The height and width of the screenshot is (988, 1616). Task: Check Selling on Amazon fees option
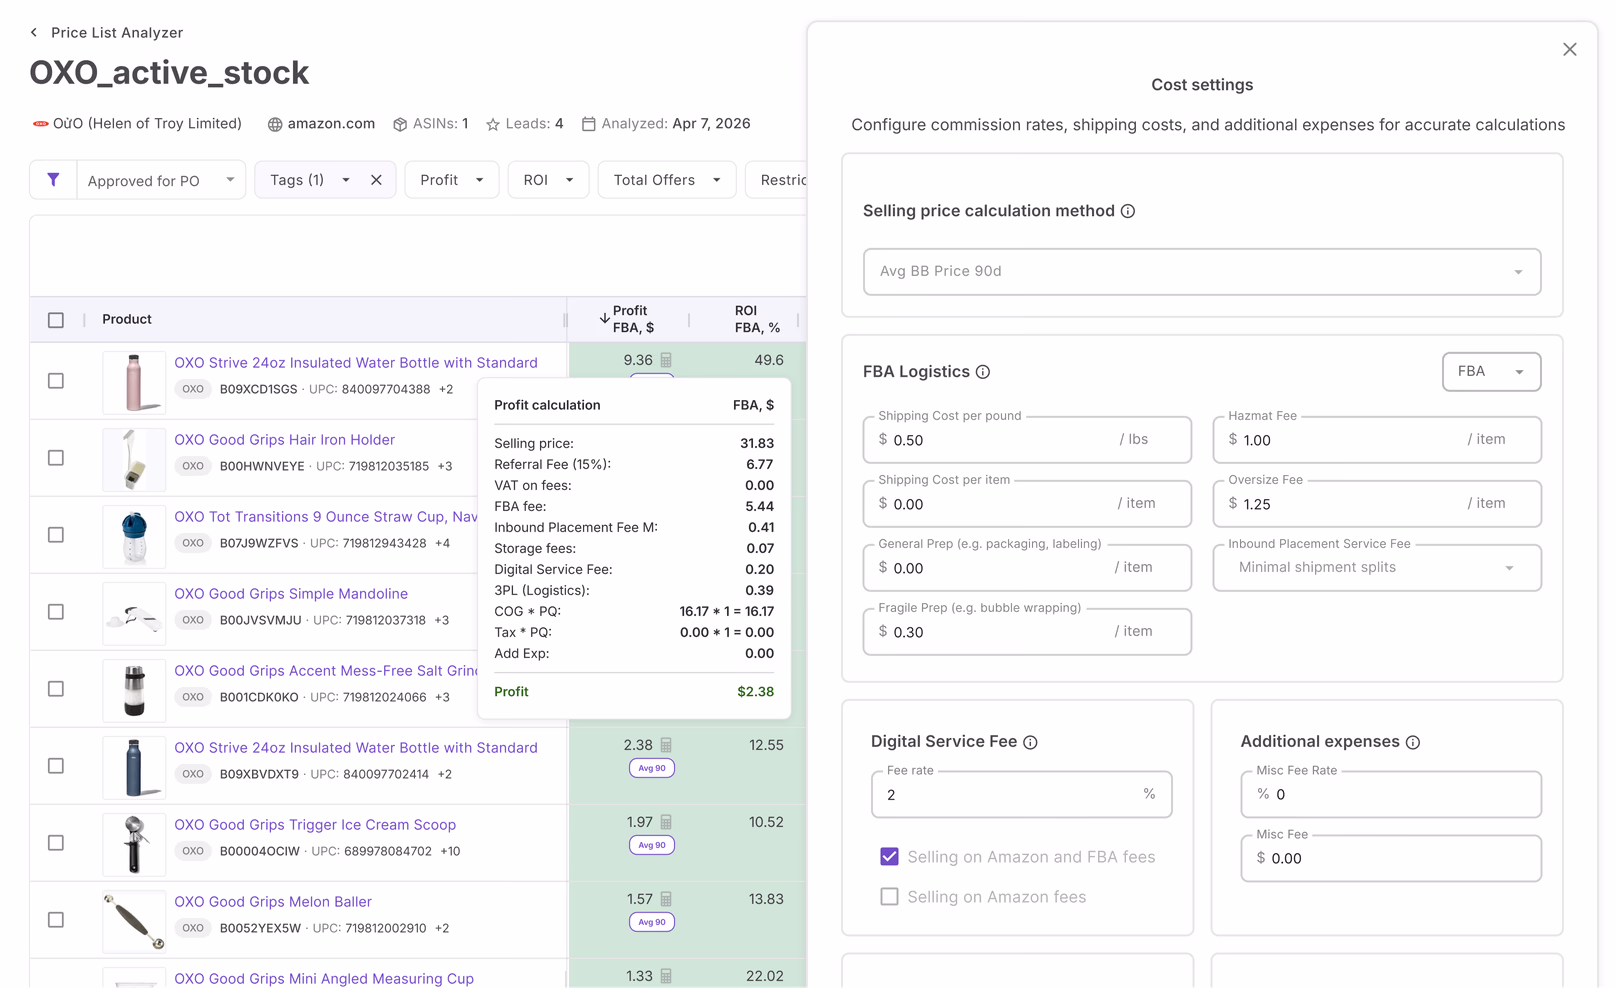click(889, 897)
